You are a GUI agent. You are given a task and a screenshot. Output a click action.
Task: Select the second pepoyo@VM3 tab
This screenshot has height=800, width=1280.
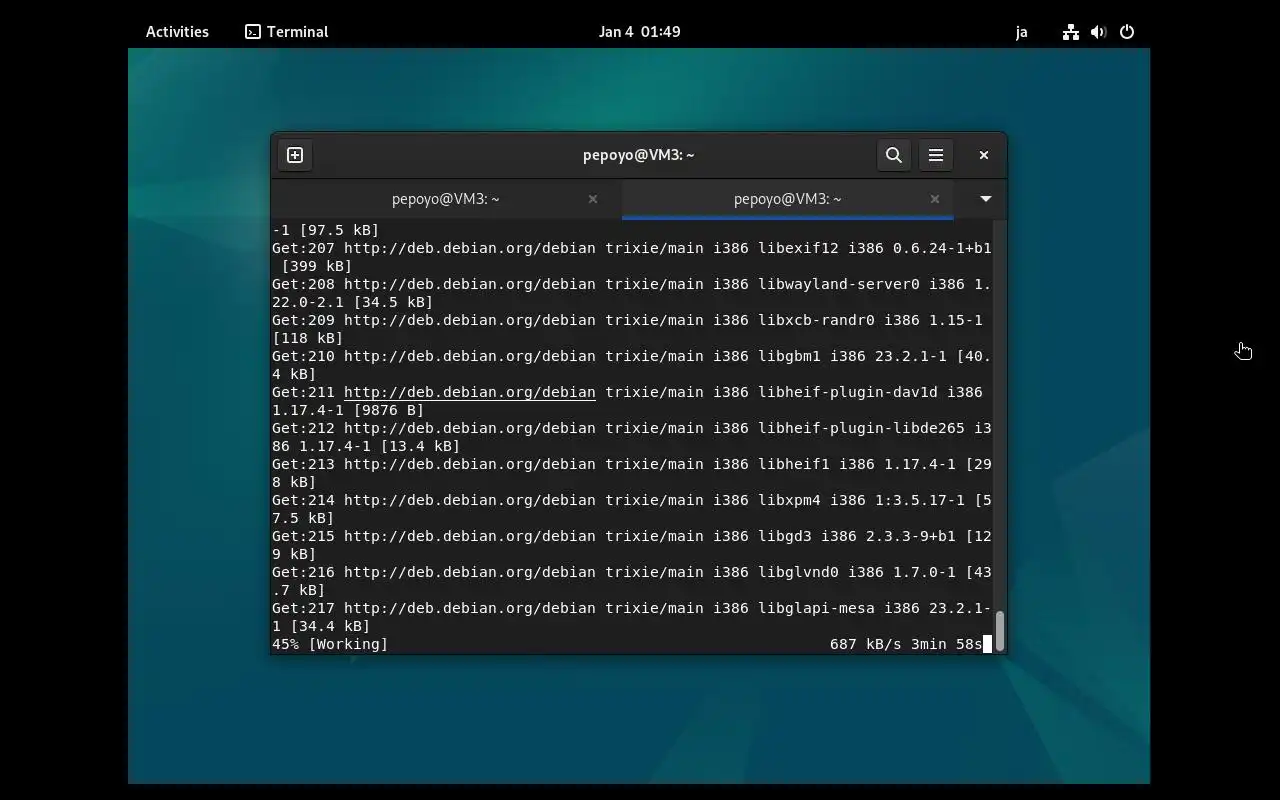coord(788,199)
